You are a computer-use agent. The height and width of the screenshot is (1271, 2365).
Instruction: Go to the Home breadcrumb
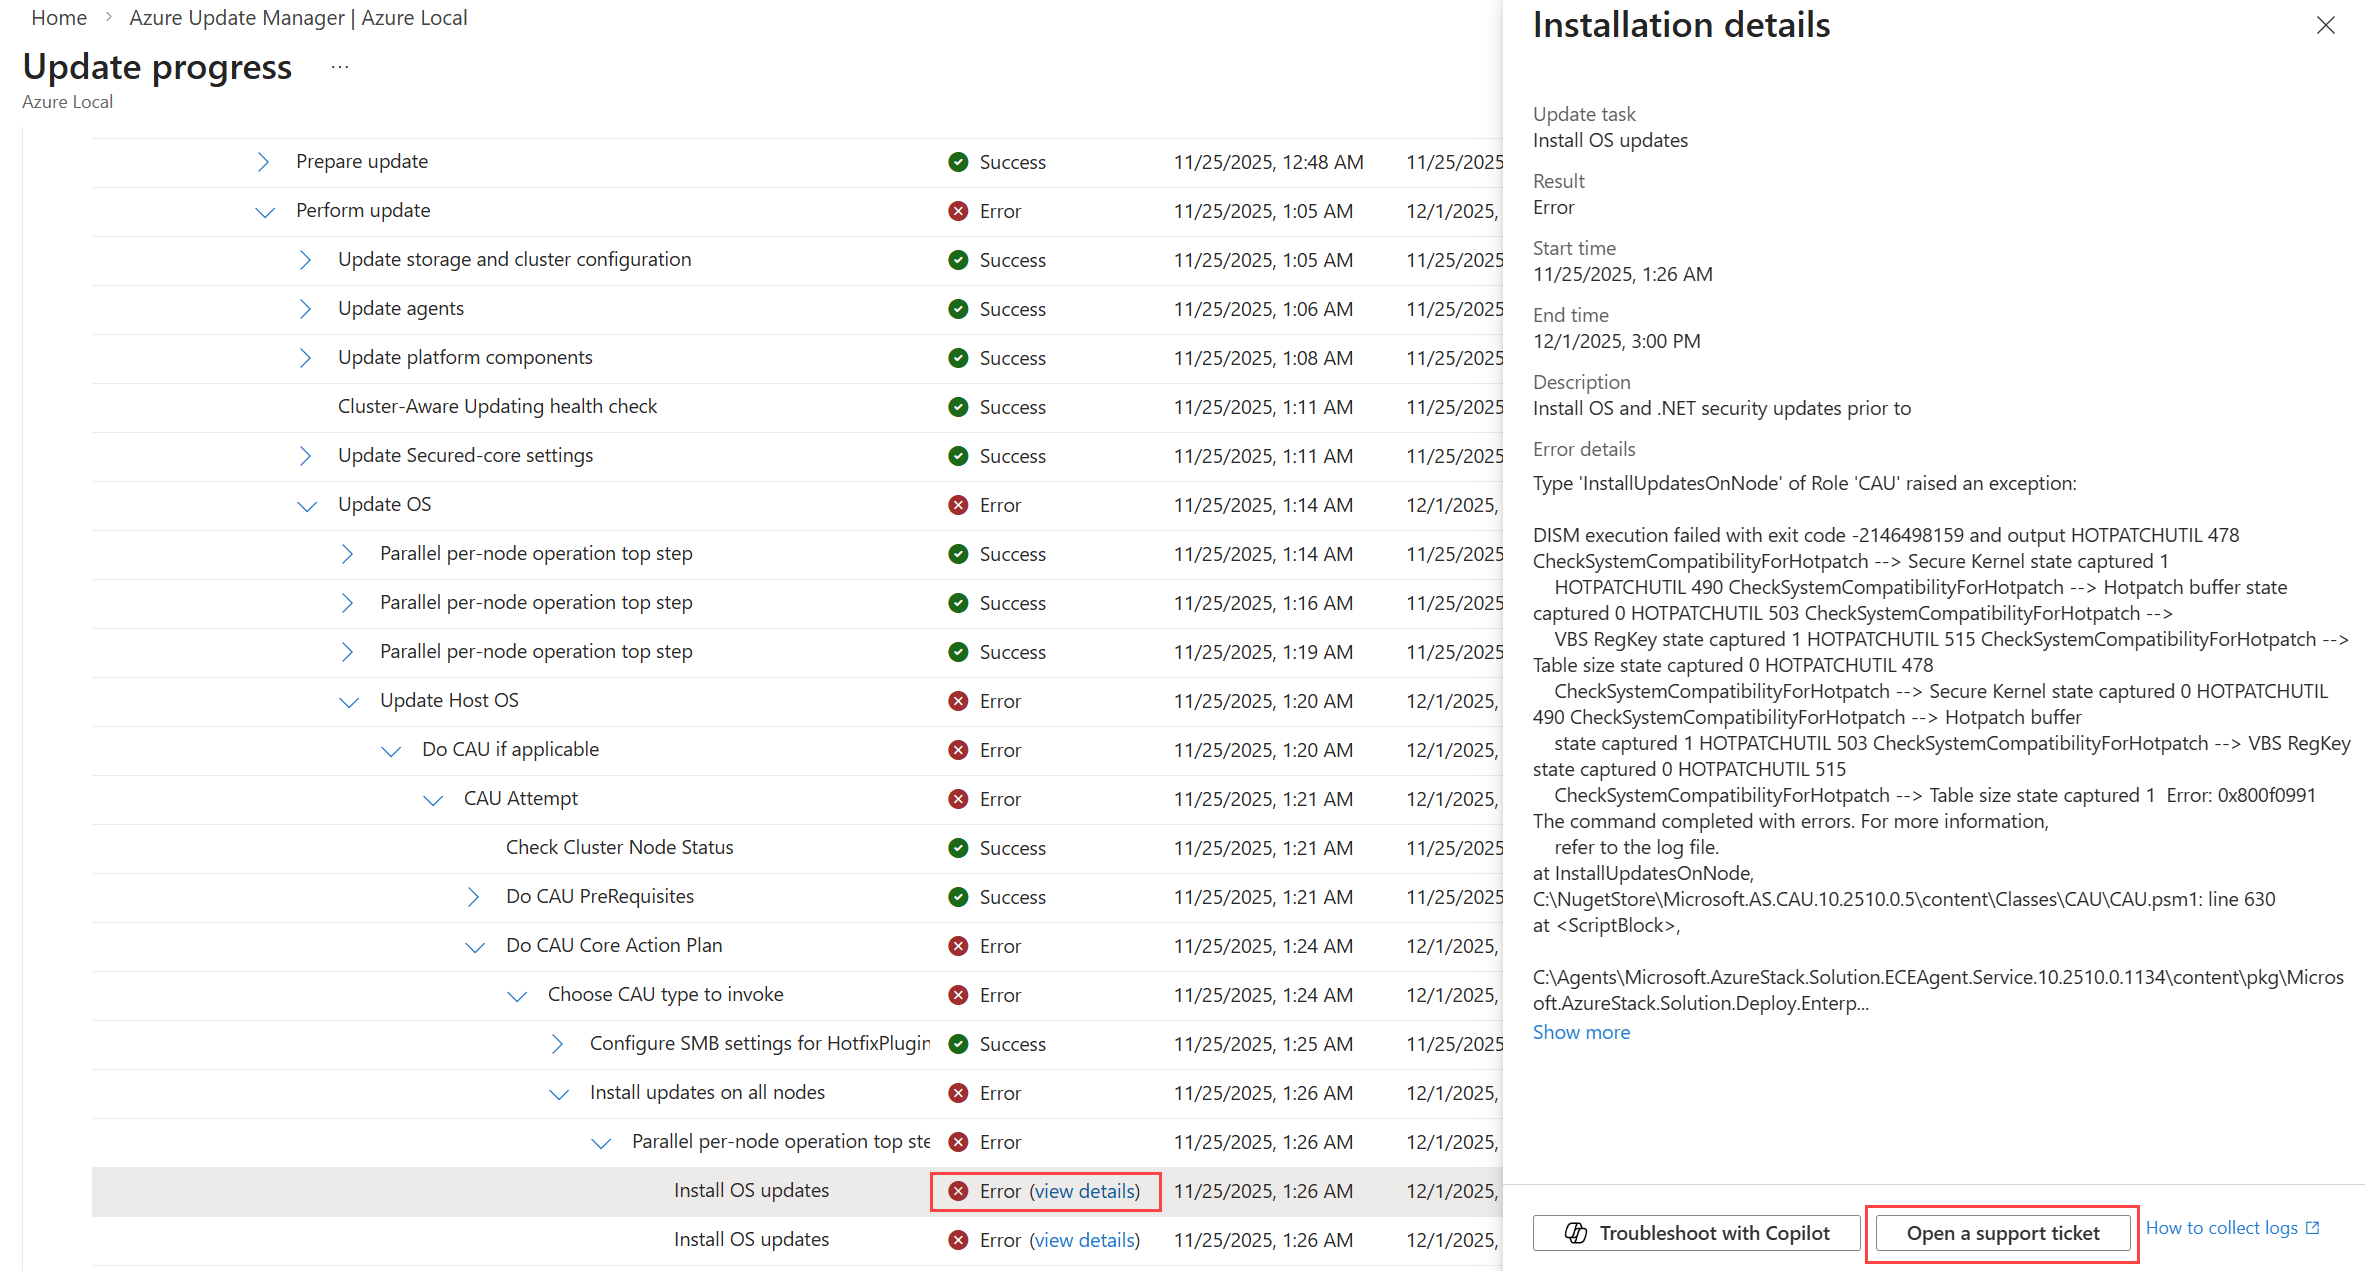59,18
